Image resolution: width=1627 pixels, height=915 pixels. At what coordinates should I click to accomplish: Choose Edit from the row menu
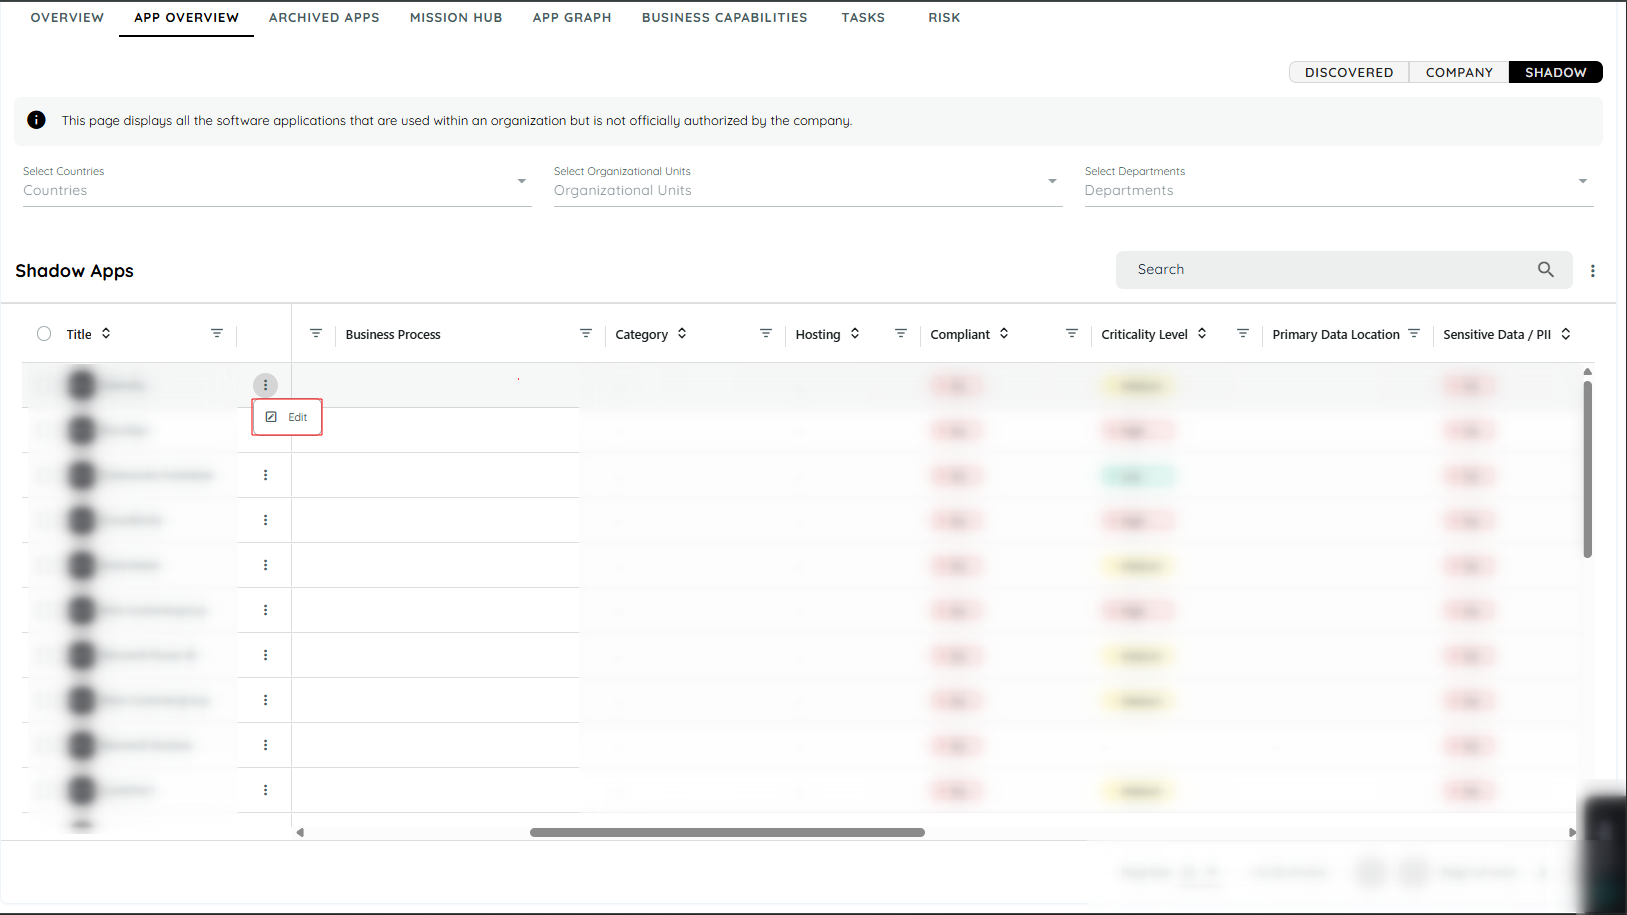tap(287, 417)
